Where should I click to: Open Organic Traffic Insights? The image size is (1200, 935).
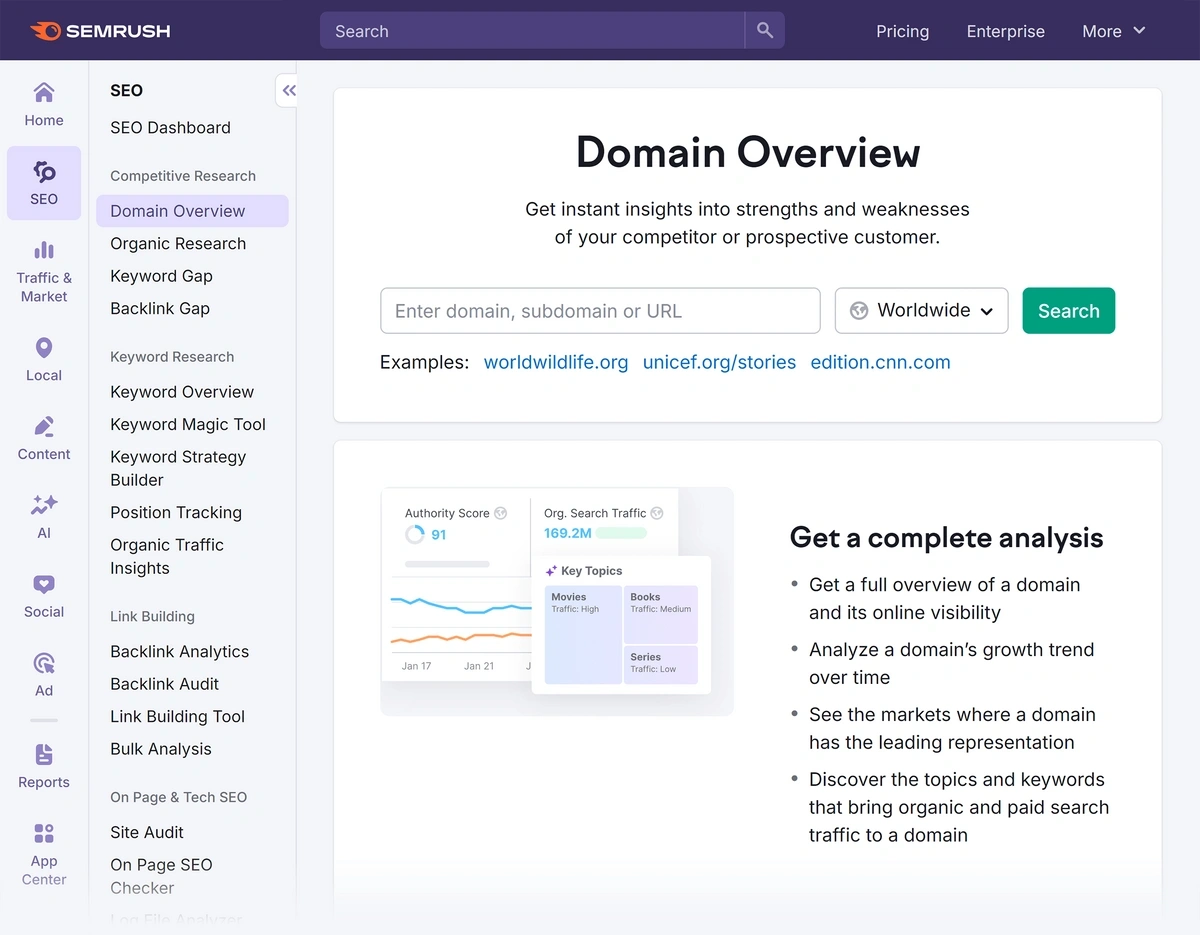[167, 556]
